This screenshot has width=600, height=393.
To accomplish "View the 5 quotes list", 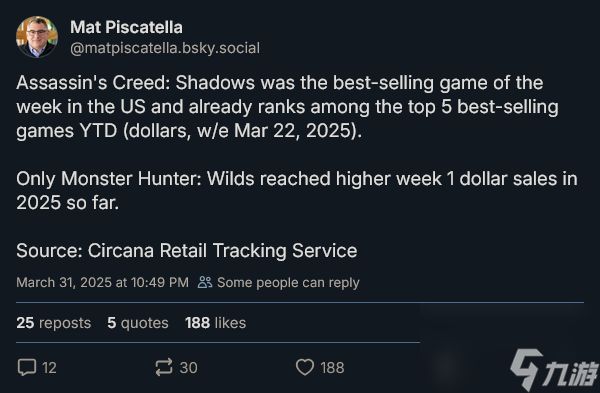I will (x=138, y=323).
